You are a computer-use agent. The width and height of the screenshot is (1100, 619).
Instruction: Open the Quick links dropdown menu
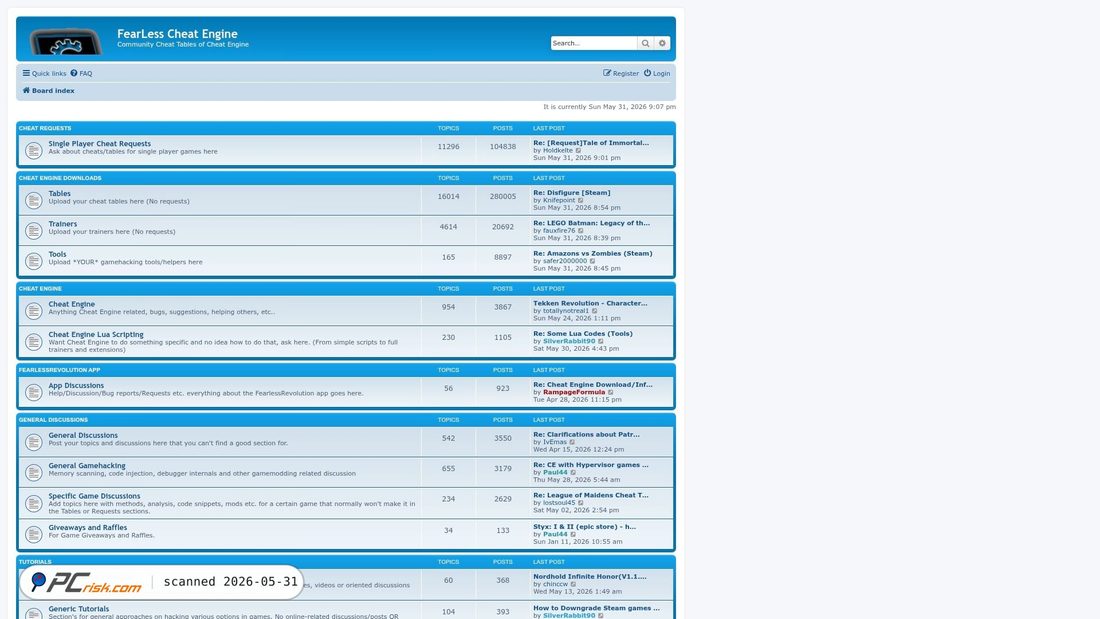[x=44, y=73]
